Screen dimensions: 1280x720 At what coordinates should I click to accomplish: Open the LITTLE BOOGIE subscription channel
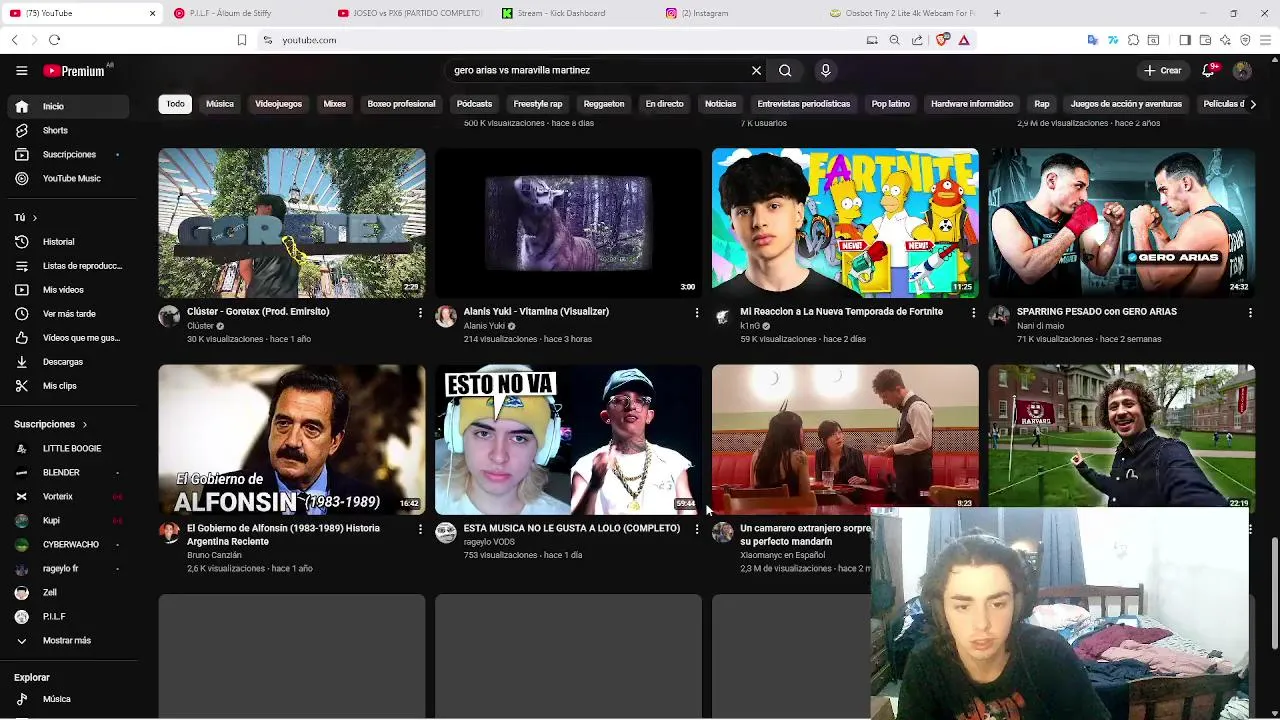coord(68,449)
